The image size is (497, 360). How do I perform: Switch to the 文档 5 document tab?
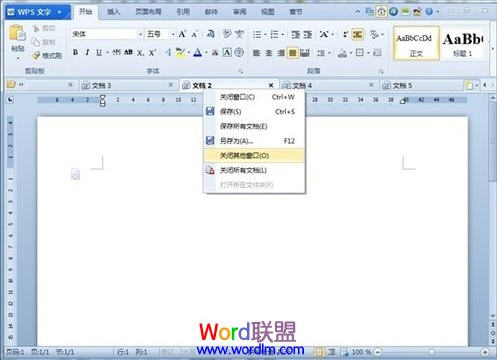pos(422,85)
